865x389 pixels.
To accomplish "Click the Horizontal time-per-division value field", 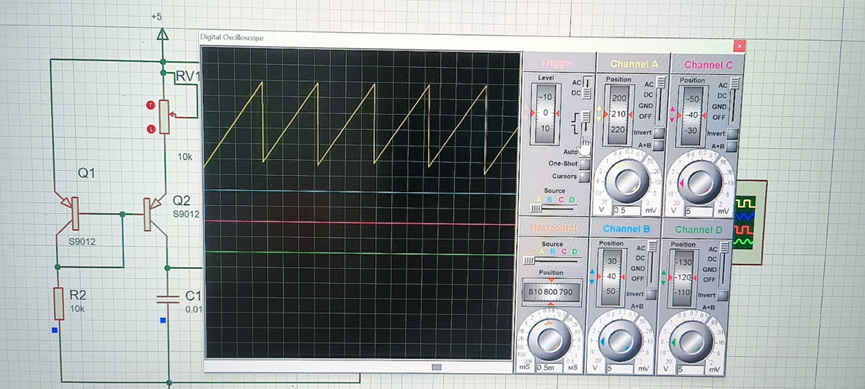I will (549, 367).
